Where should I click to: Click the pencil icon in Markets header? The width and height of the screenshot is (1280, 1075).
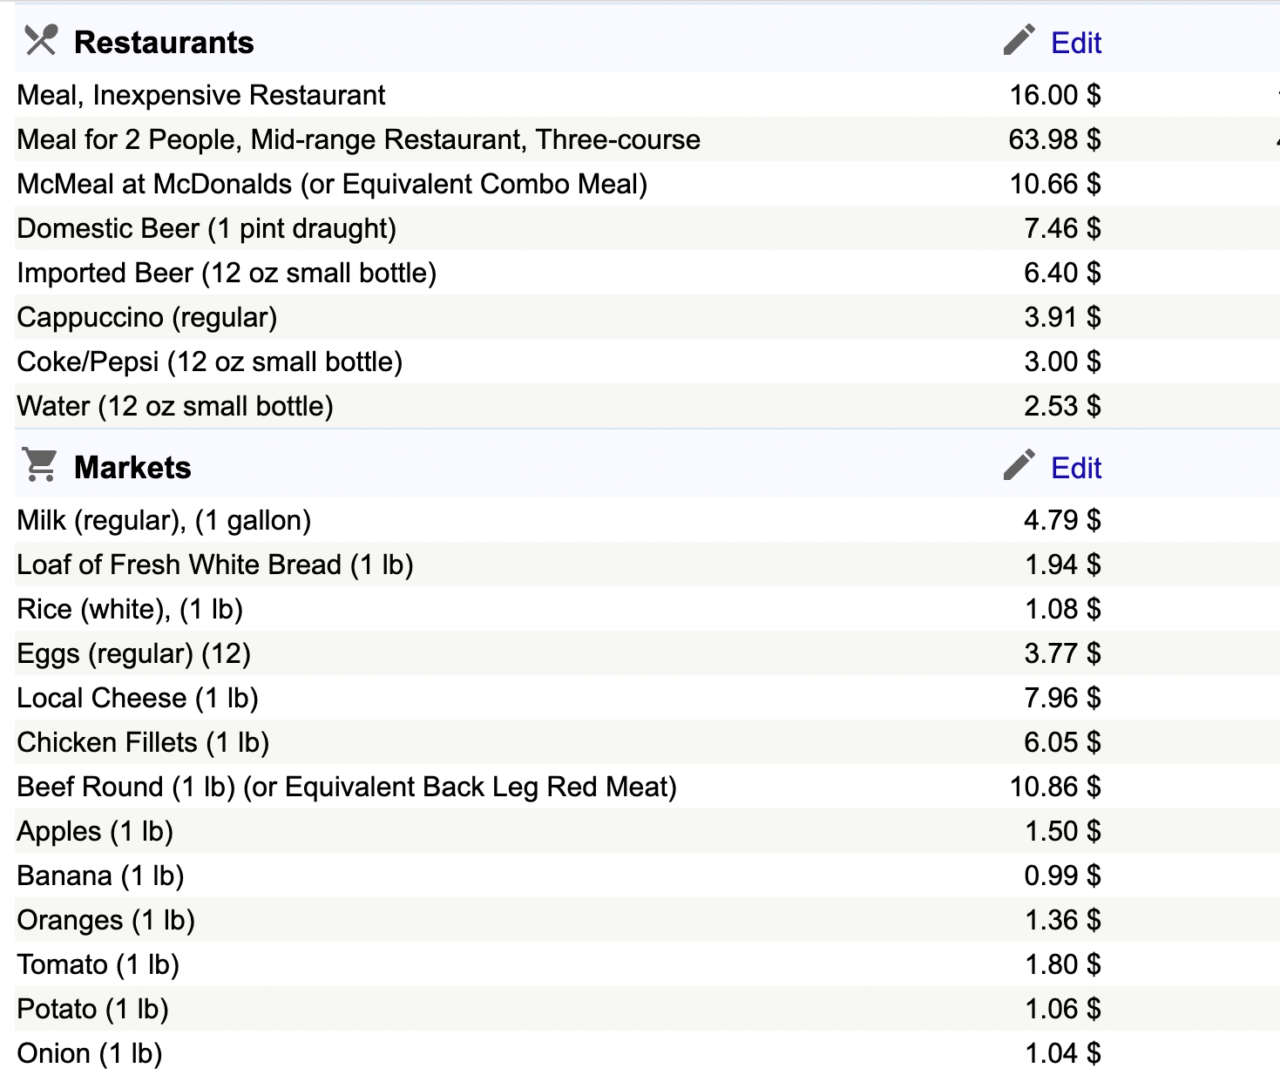tap(1019, 465)
